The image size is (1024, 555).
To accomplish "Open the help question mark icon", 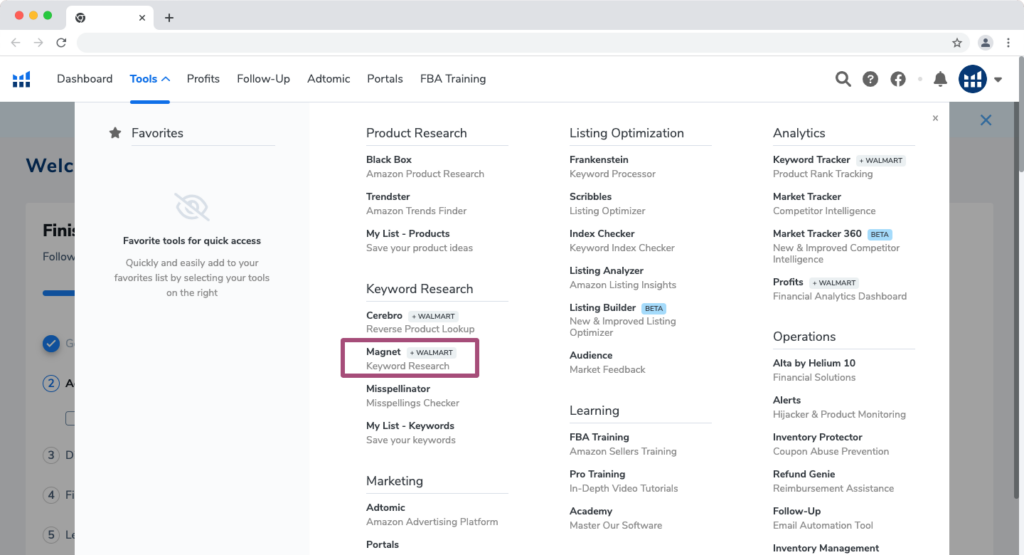I will [870, 79].
